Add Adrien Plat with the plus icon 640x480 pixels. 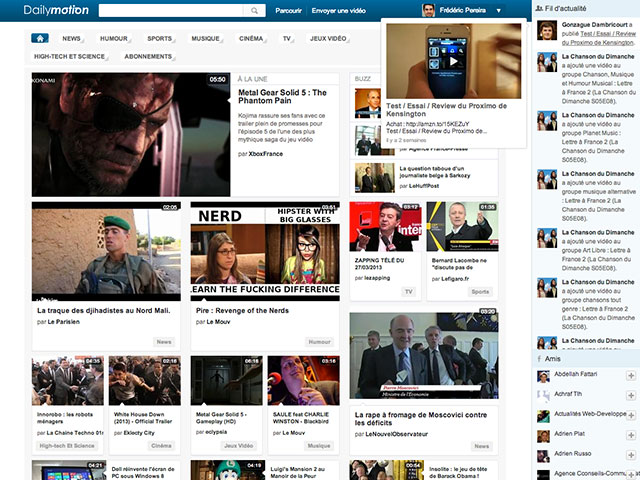pyautogui.click(x=631, y=436)
